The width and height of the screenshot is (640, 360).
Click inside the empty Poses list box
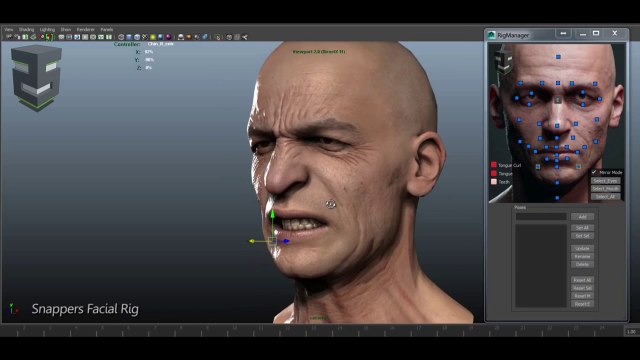pyautogui.click(x=541, y=265)
